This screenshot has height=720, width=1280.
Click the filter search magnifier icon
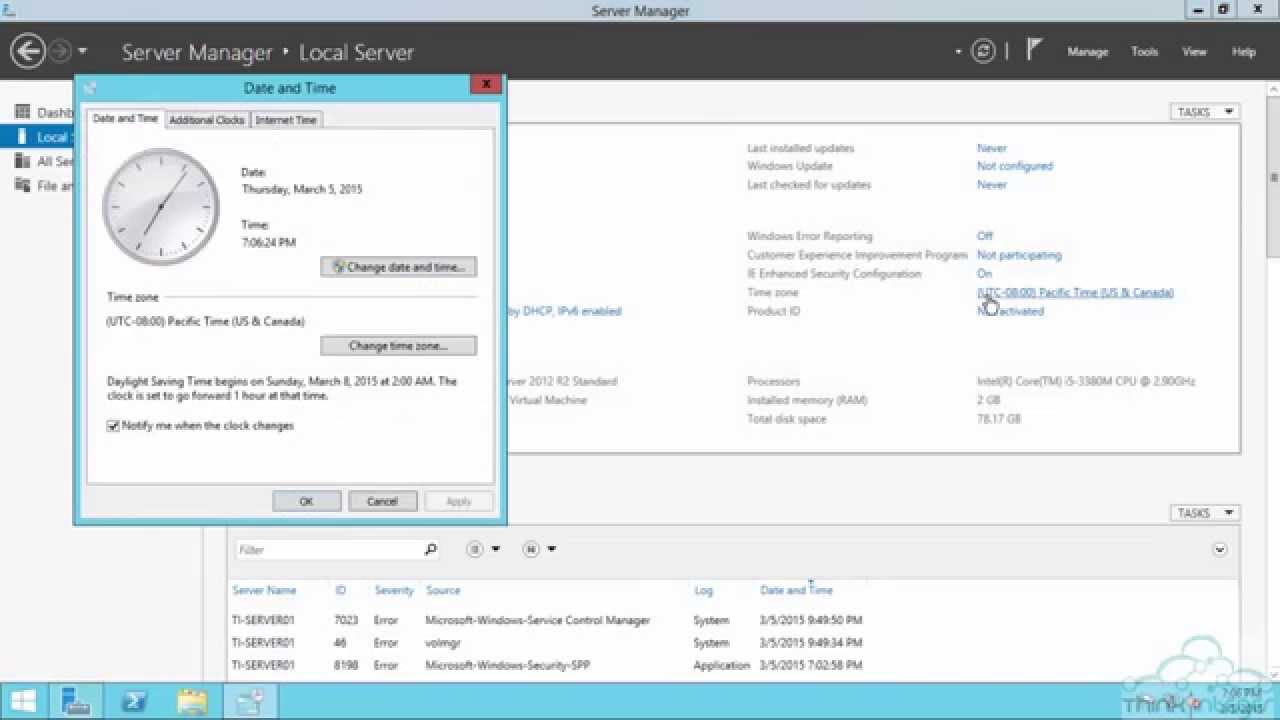pyautogui.click(x=431, y=550)
